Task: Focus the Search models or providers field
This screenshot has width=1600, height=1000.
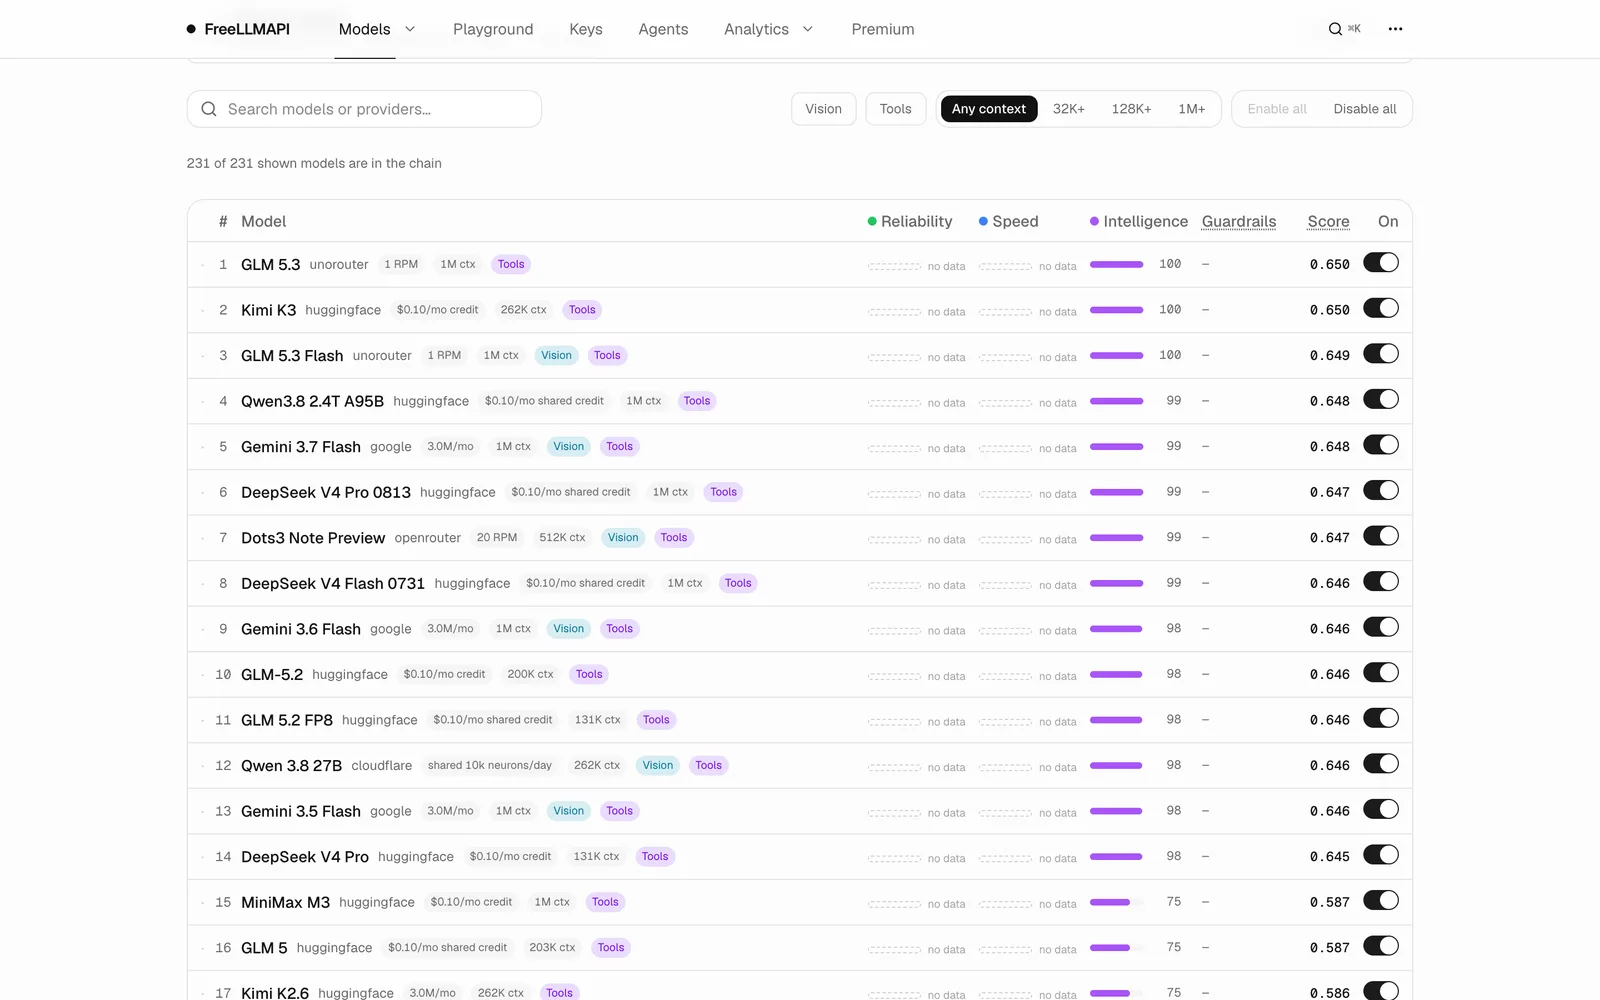Action: (x=364, y=109)
